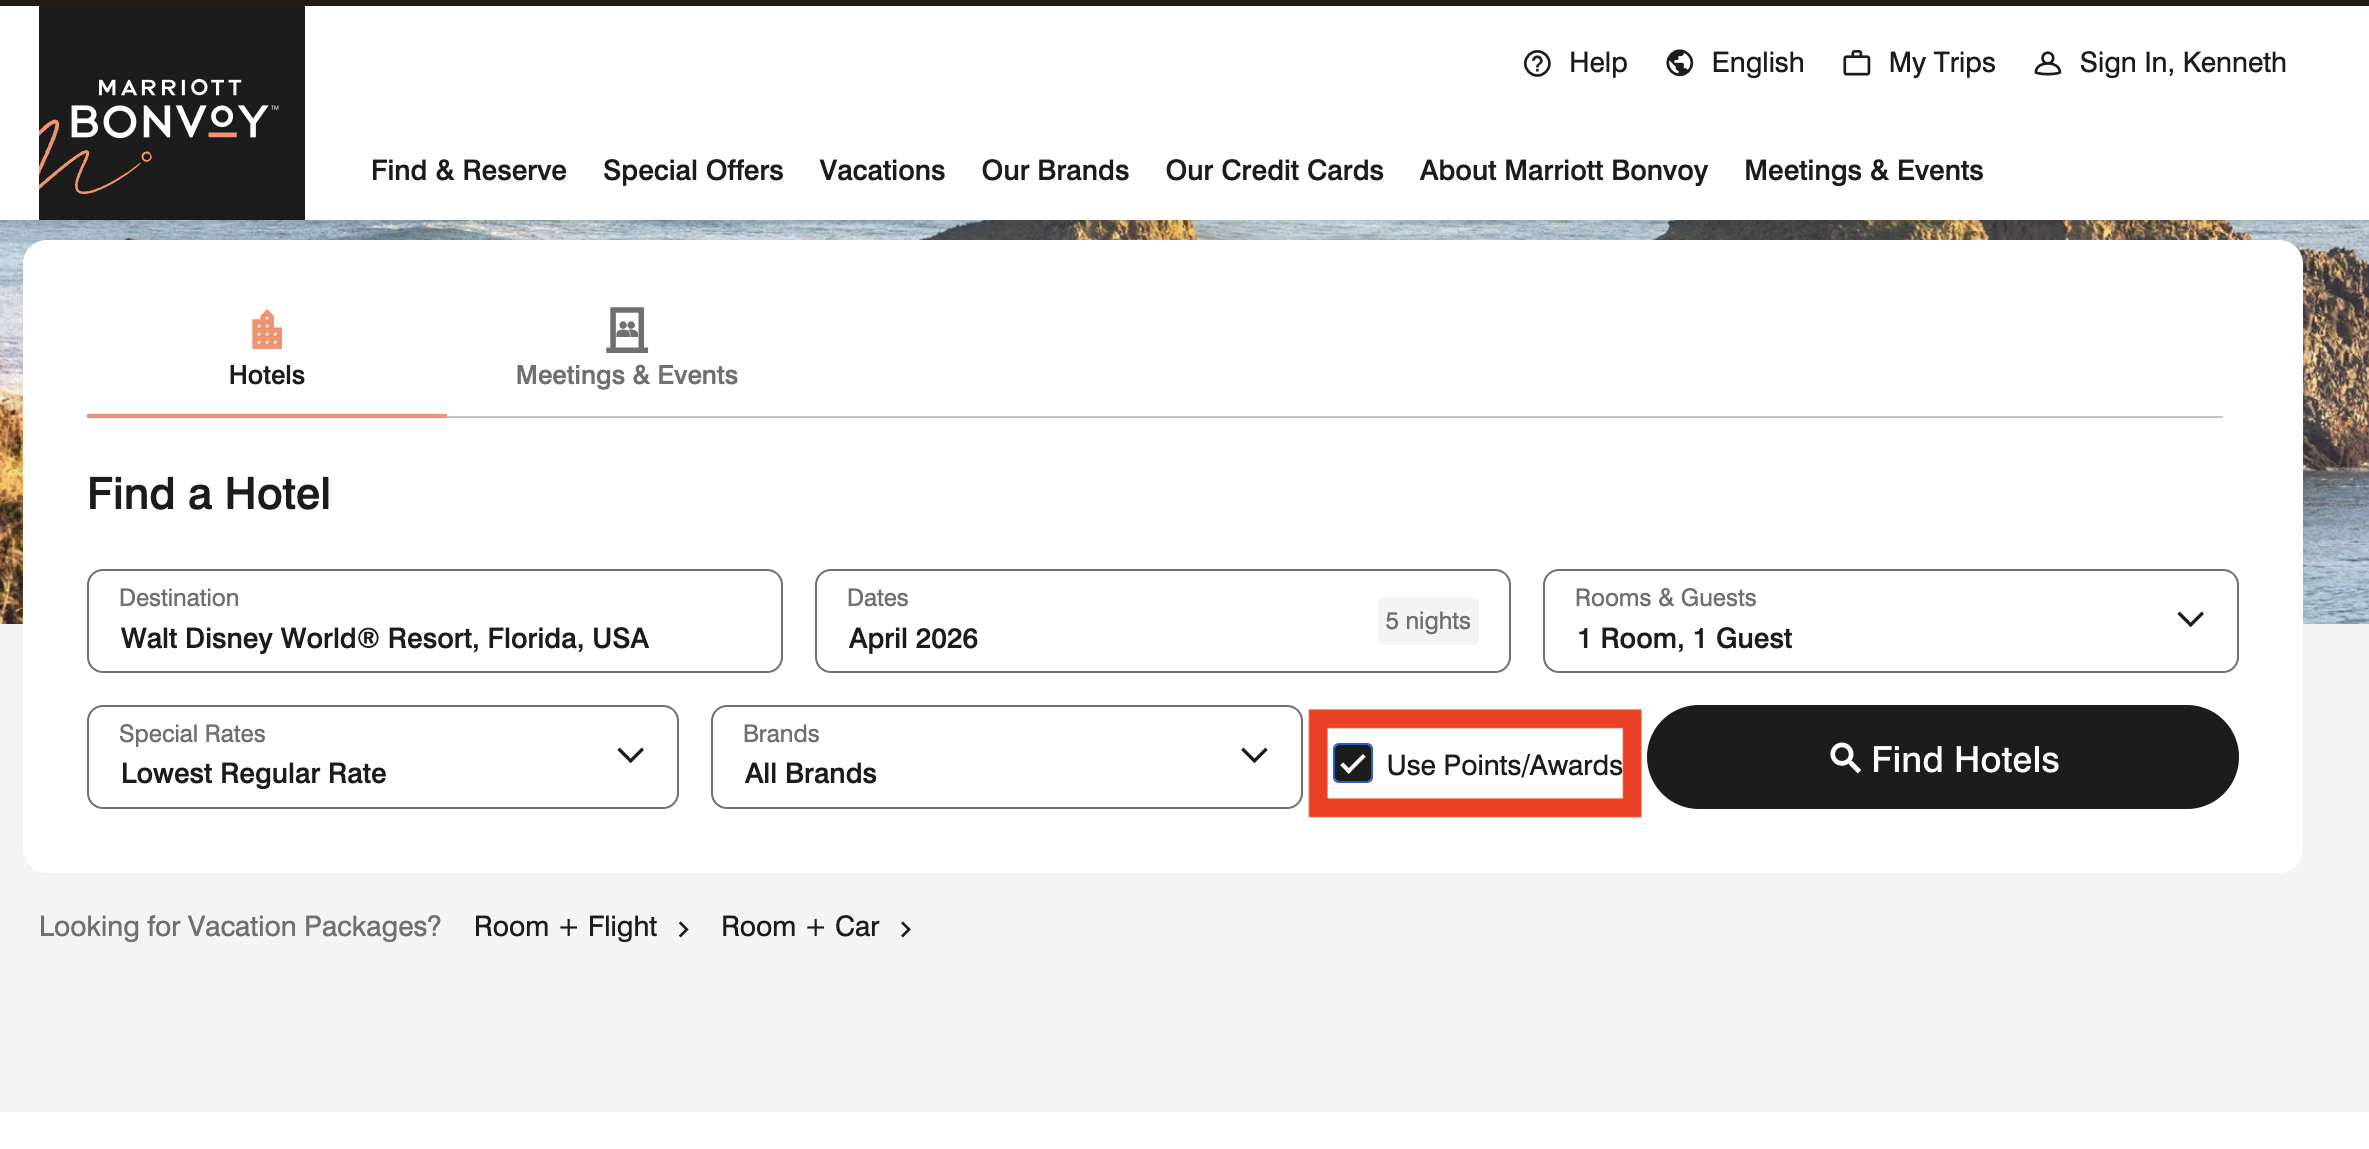Click the Meetings & Events door icon
2369x1149 pixels.
coord(626,329)
